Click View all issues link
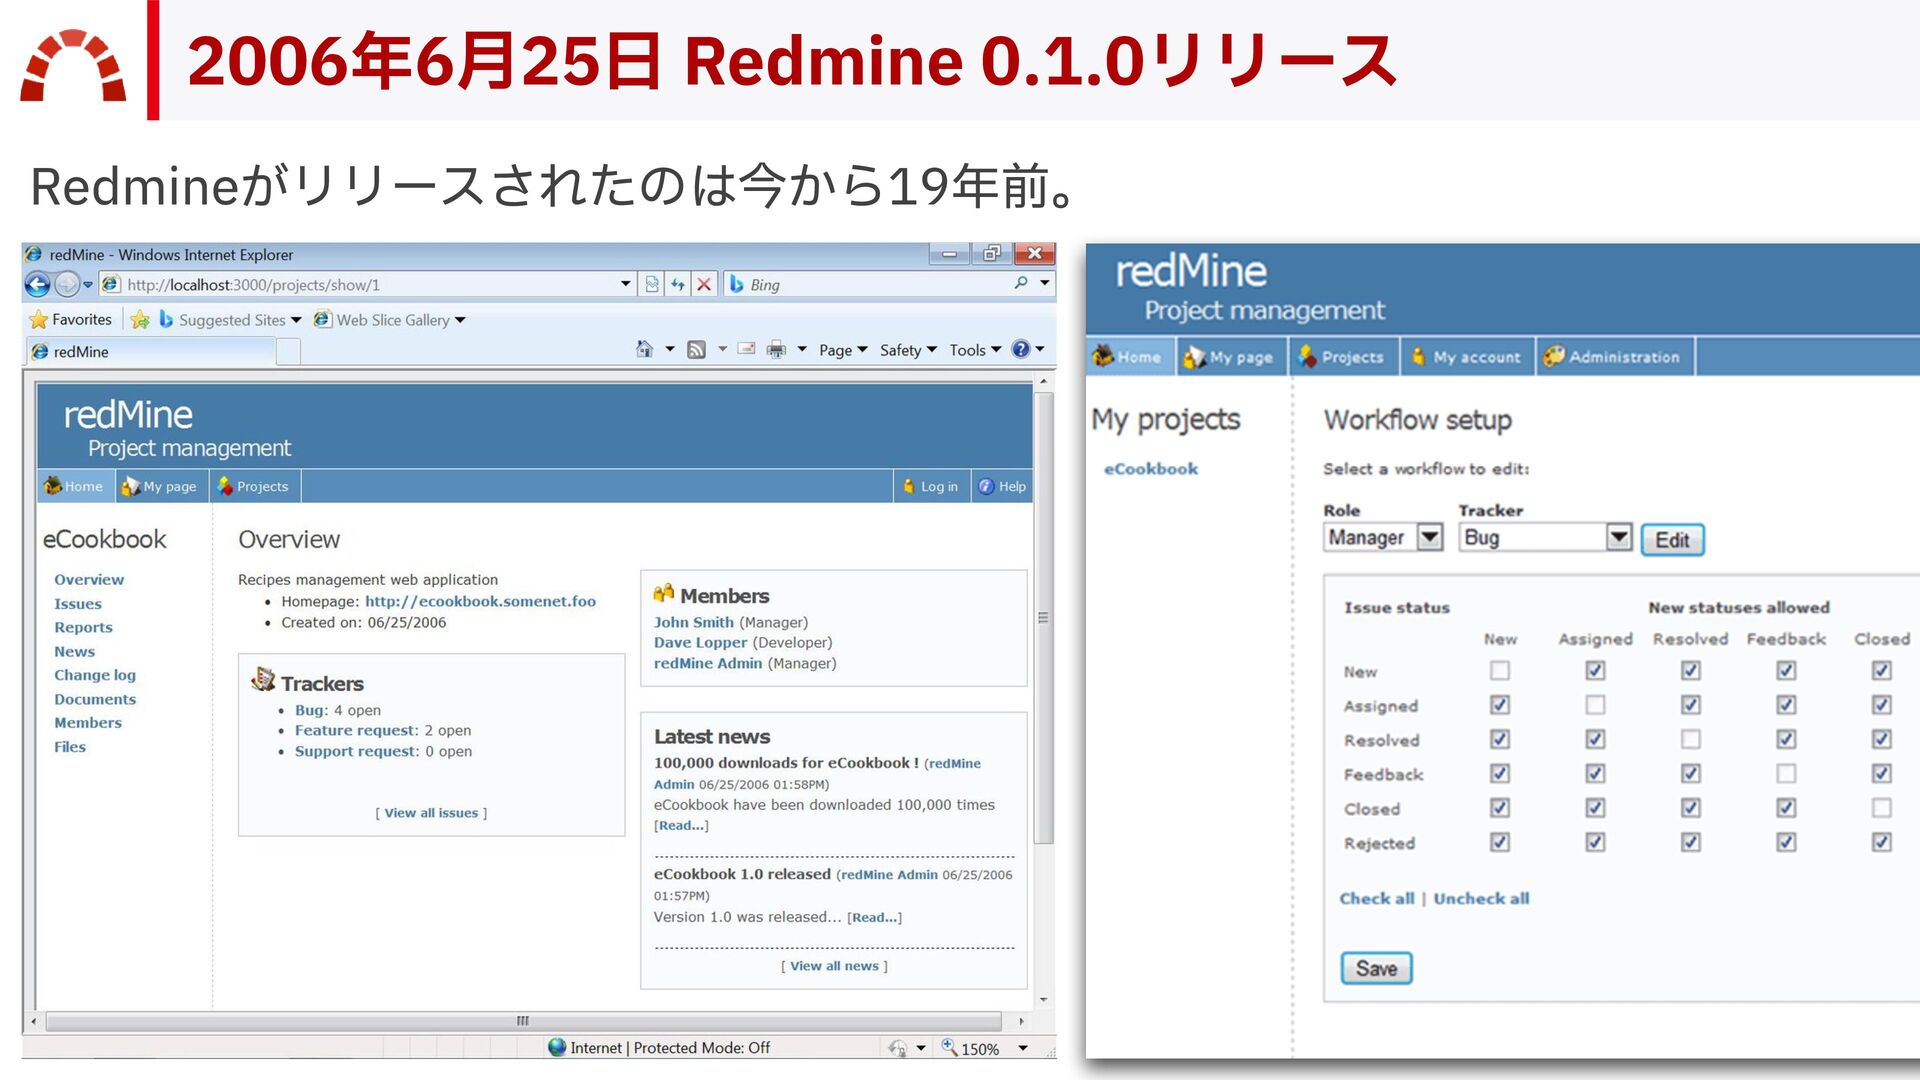 (x=431, y=813)
